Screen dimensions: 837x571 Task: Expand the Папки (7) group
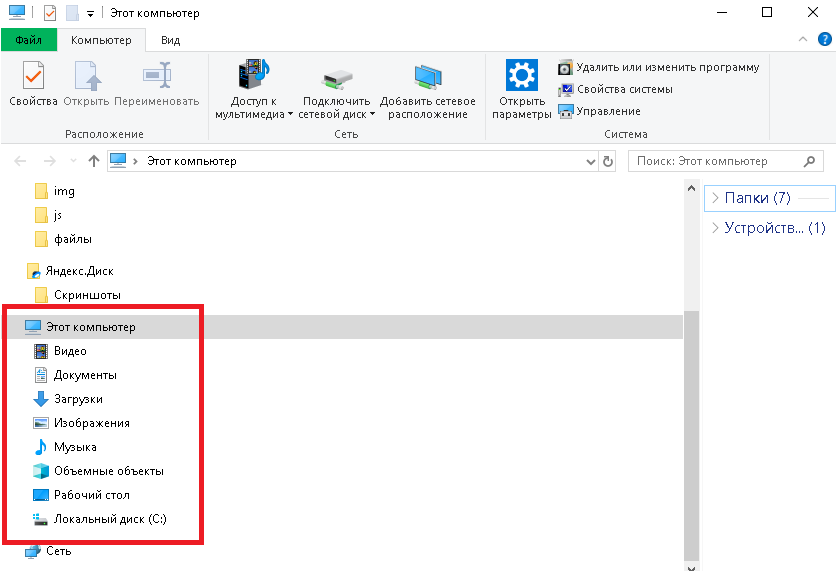[x=716, y=198]
